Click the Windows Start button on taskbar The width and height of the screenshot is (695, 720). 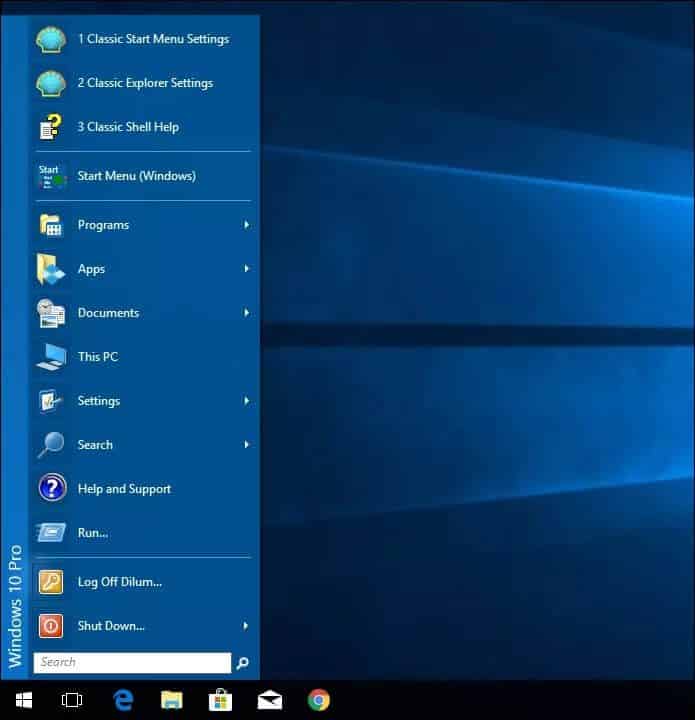coord(24,701)
